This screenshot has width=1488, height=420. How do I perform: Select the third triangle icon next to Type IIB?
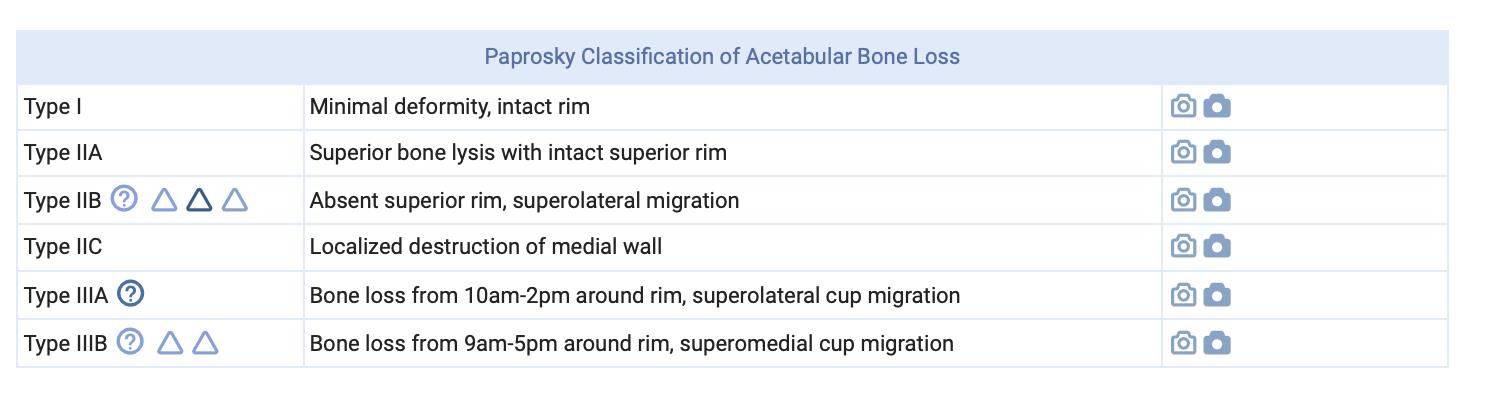click(234, 200)
